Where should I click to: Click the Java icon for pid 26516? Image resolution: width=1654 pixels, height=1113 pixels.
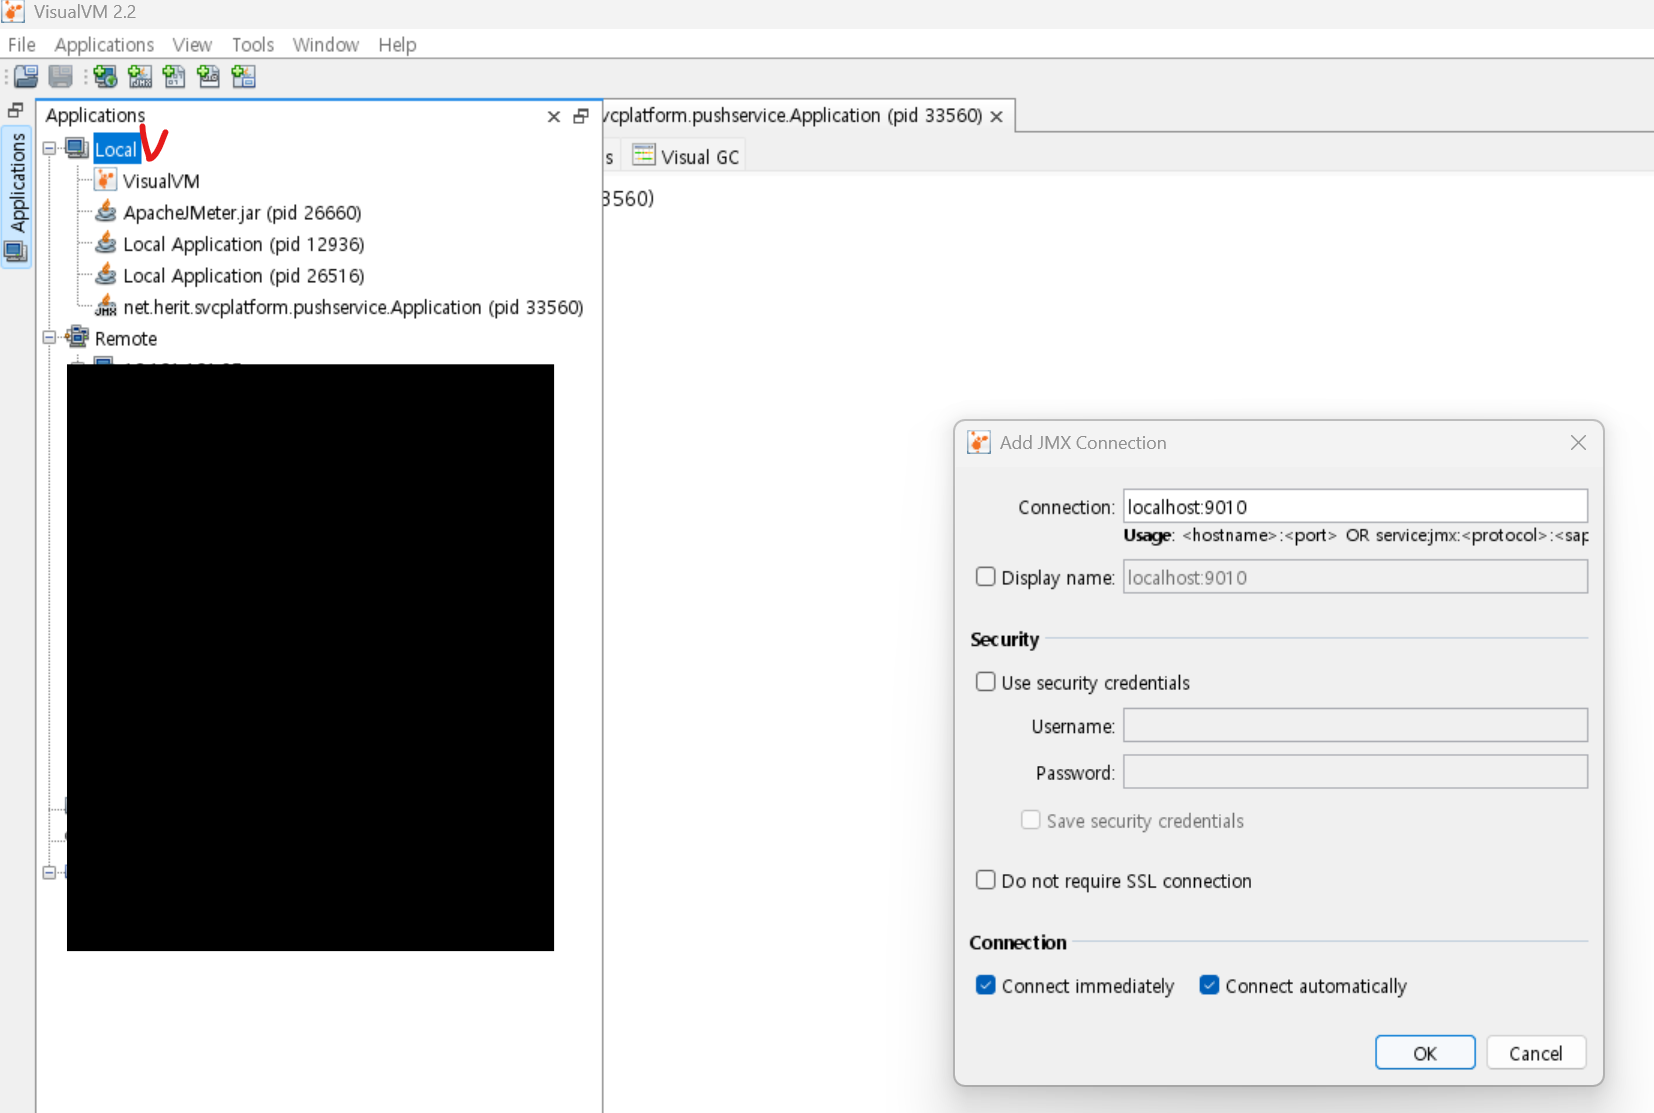coord(105,275)
